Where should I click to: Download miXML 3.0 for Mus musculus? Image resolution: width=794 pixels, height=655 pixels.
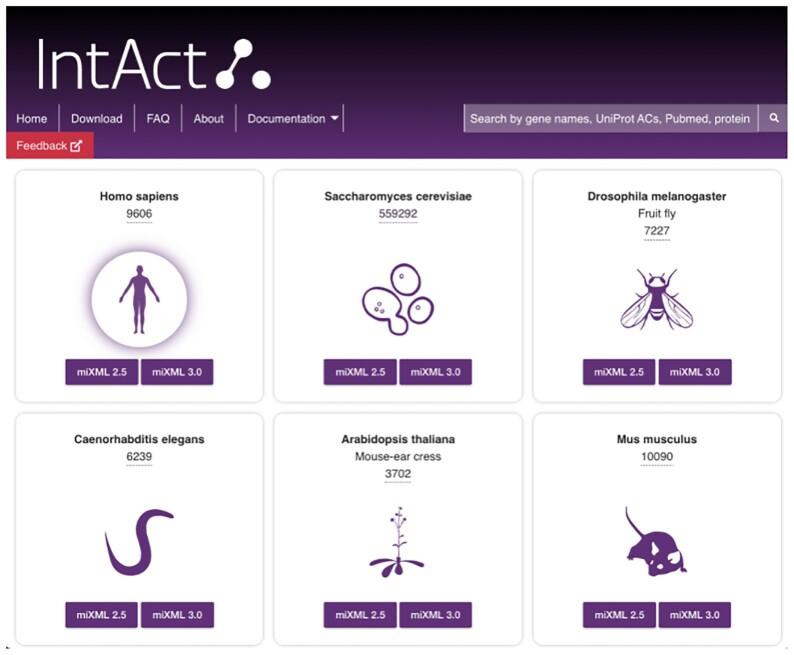[x=695, y=614]
